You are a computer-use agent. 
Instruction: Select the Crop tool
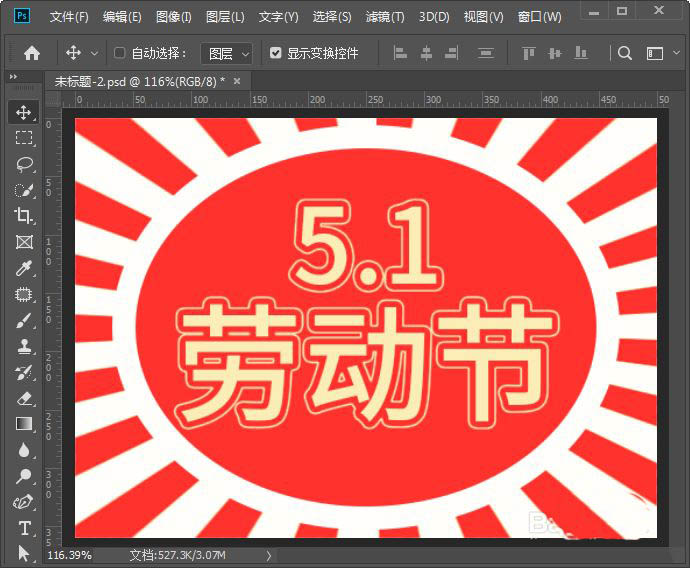coord(24,216)
